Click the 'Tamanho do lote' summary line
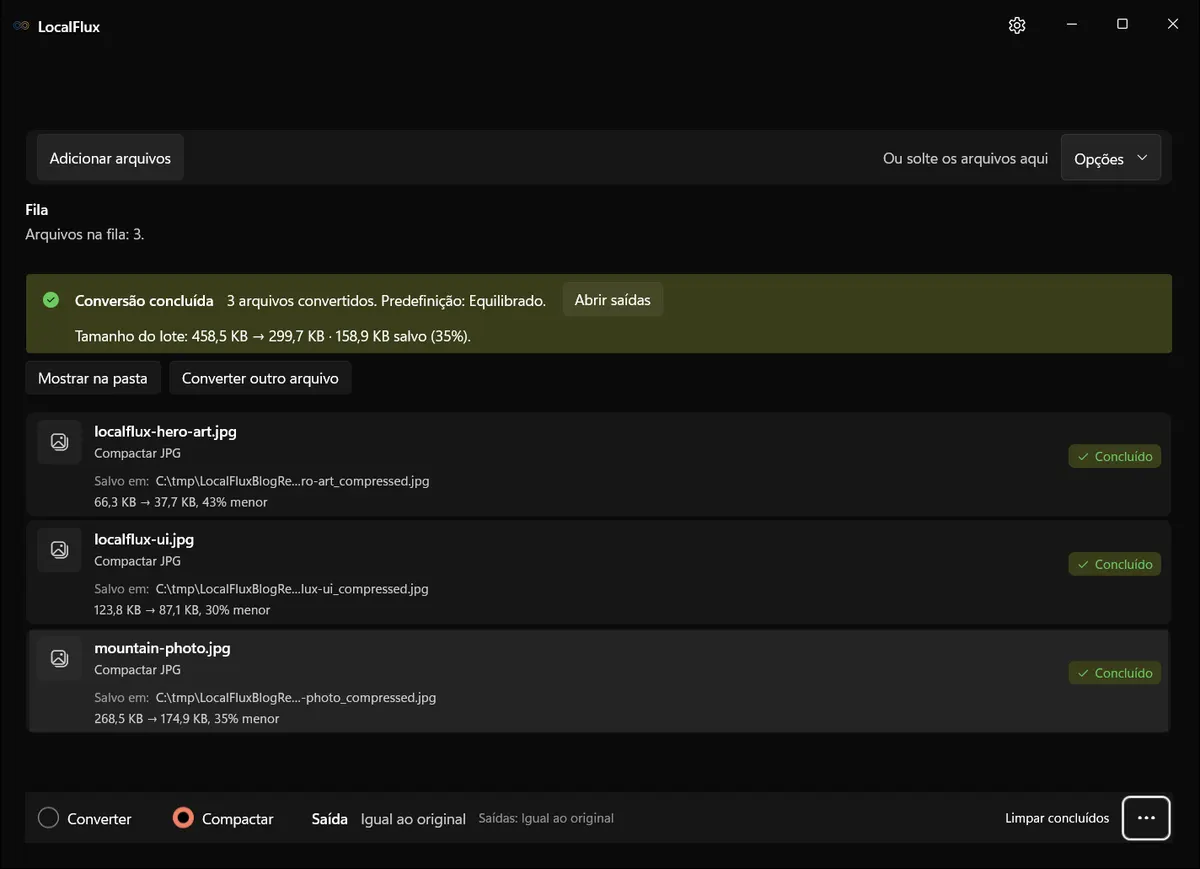The image size is (1200, 869). pos(273,336)
